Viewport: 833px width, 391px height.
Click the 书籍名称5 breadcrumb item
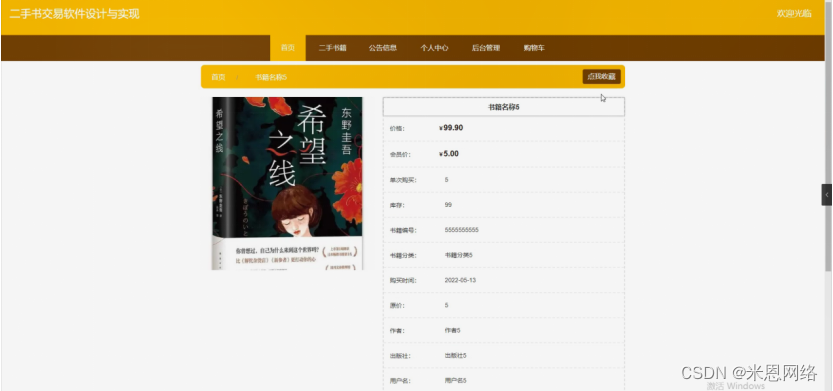(x=271, y=77)
